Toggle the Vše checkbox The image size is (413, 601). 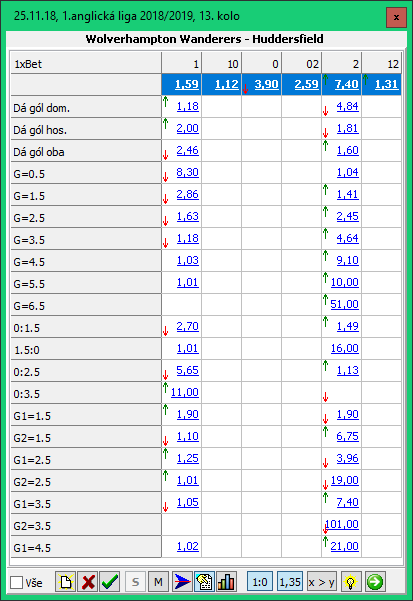16,583
